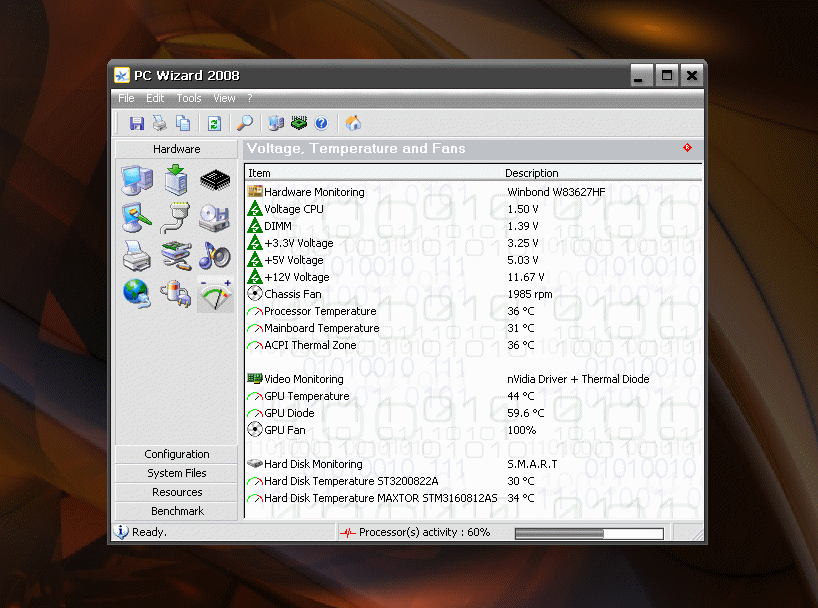Click the disk drives icon in Hardware panel
This screenshot has height=608, width=818.
[215, 218]
